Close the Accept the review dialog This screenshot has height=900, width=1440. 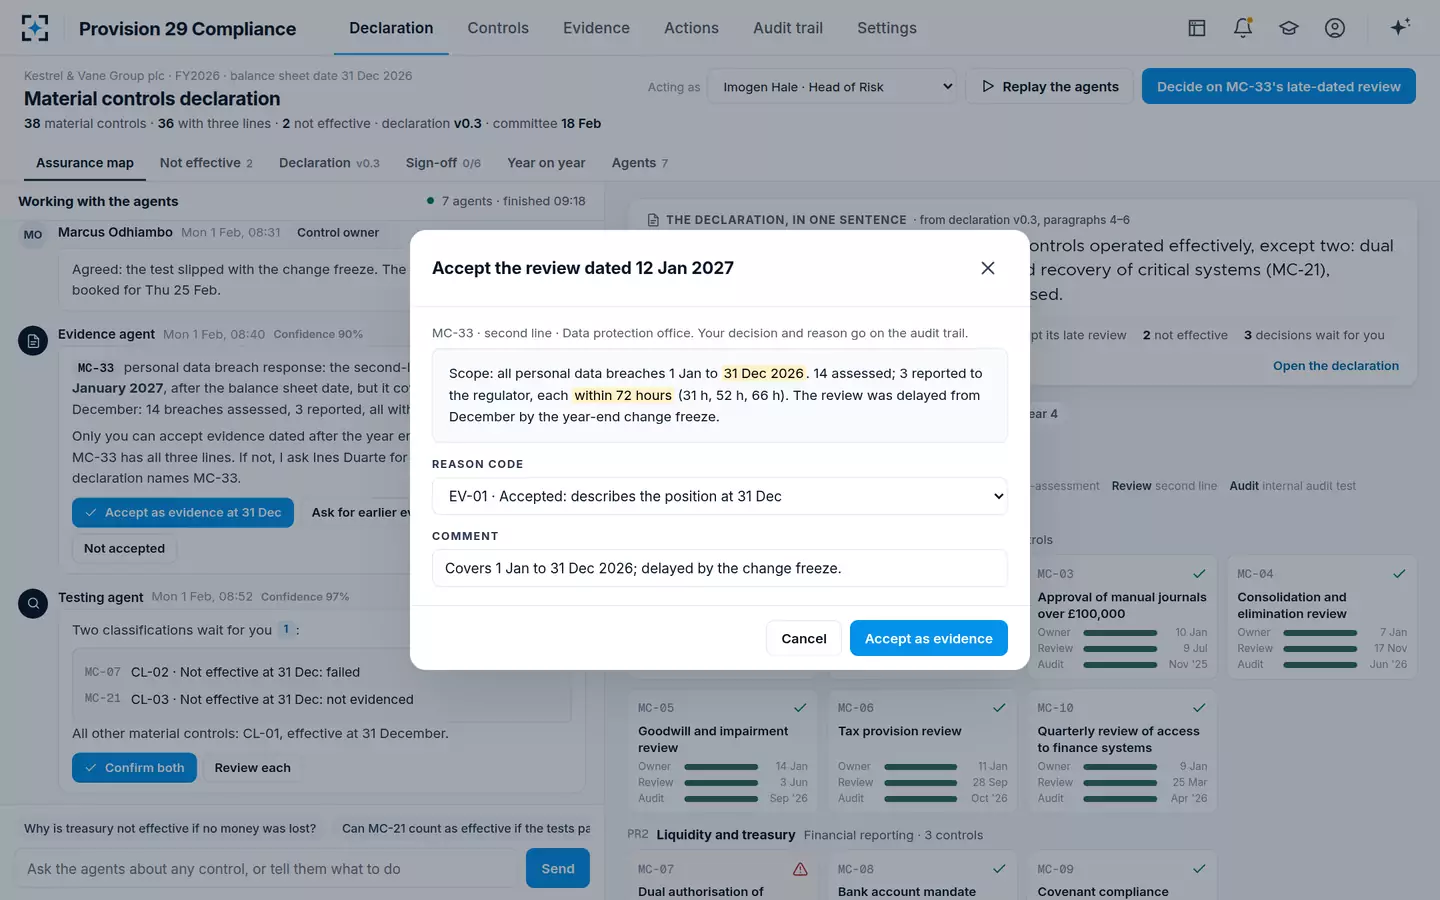pos(988,268)
